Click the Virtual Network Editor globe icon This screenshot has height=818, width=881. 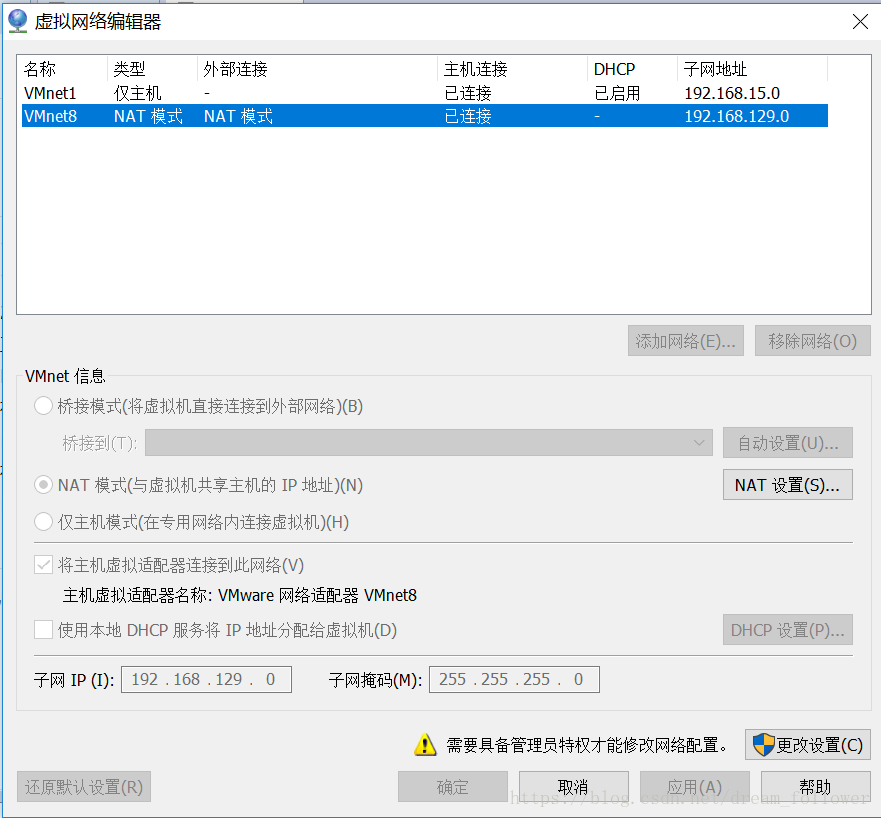coord(17,21)
